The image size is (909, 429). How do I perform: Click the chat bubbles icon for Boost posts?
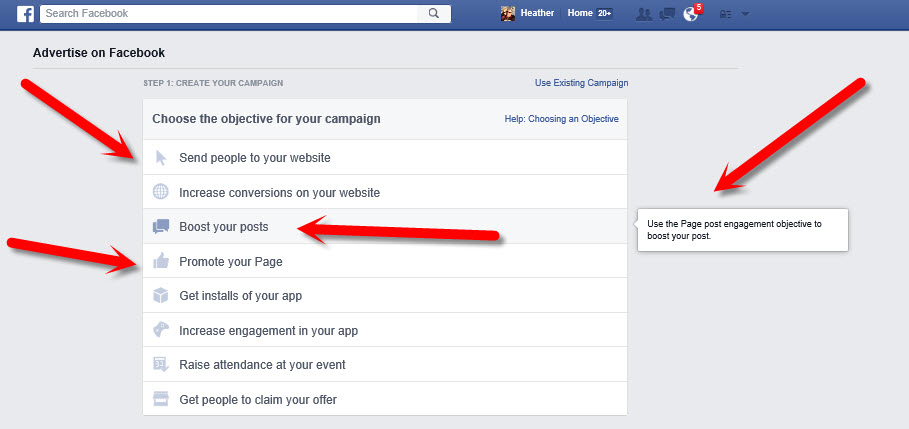(x=161, y=227)
